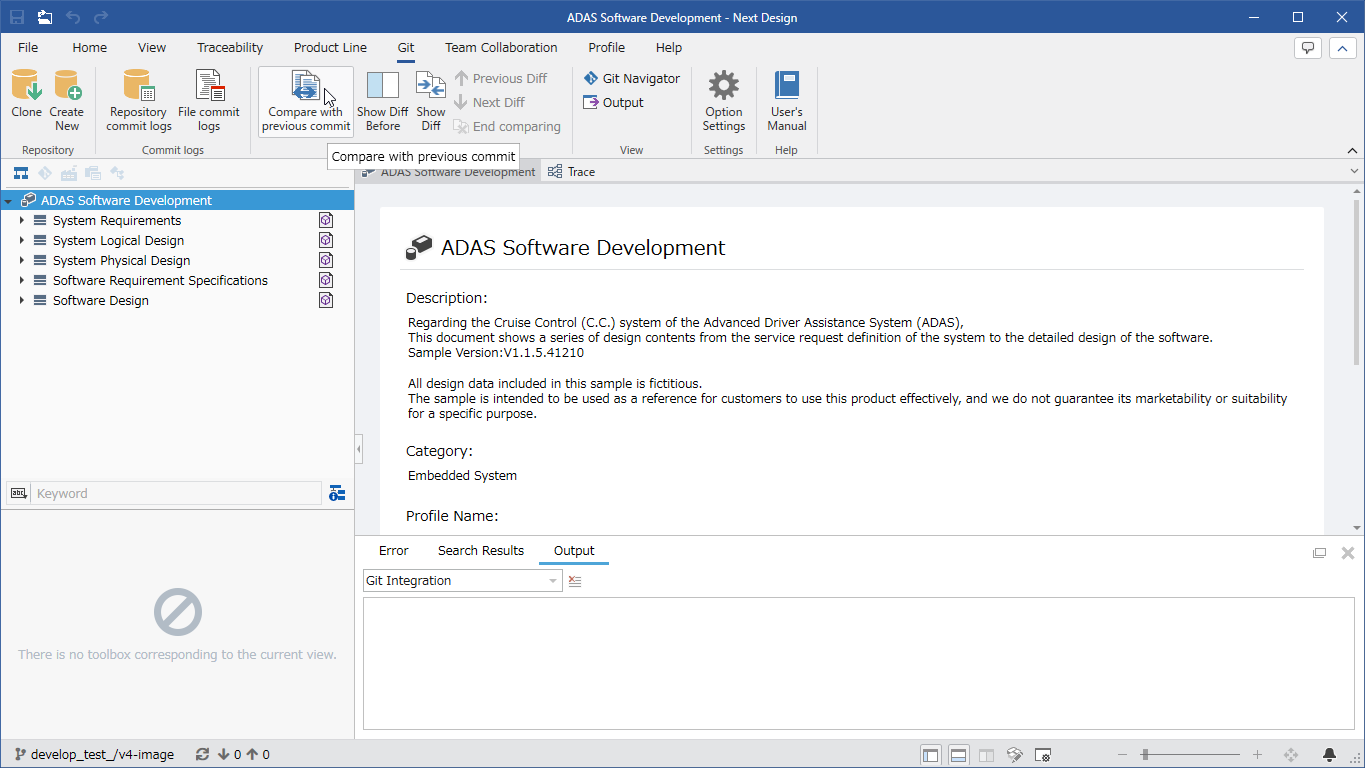Click Compare with previous commit button

tap(306, 100)
